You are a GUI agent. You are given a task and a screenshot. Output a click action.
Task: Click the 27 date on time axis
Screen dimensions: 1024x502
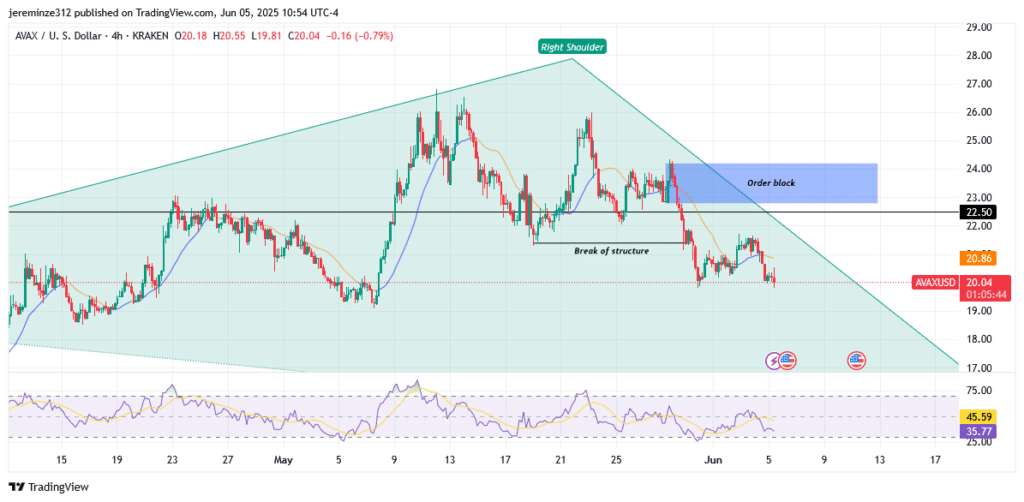point(227,460)
